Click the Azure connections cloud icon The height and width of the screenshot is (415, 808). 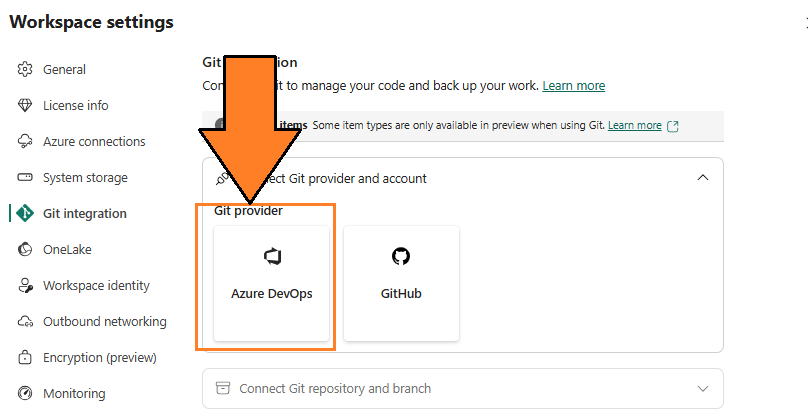click(x=26, y=142)
